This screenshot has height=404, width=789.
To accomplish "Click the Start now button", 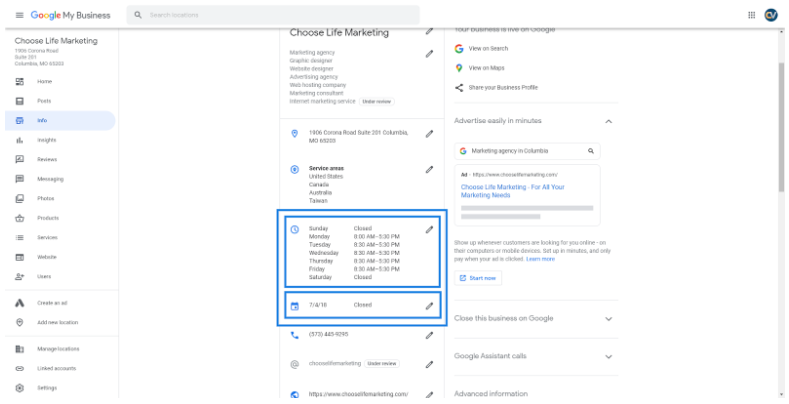I will 478,278.
